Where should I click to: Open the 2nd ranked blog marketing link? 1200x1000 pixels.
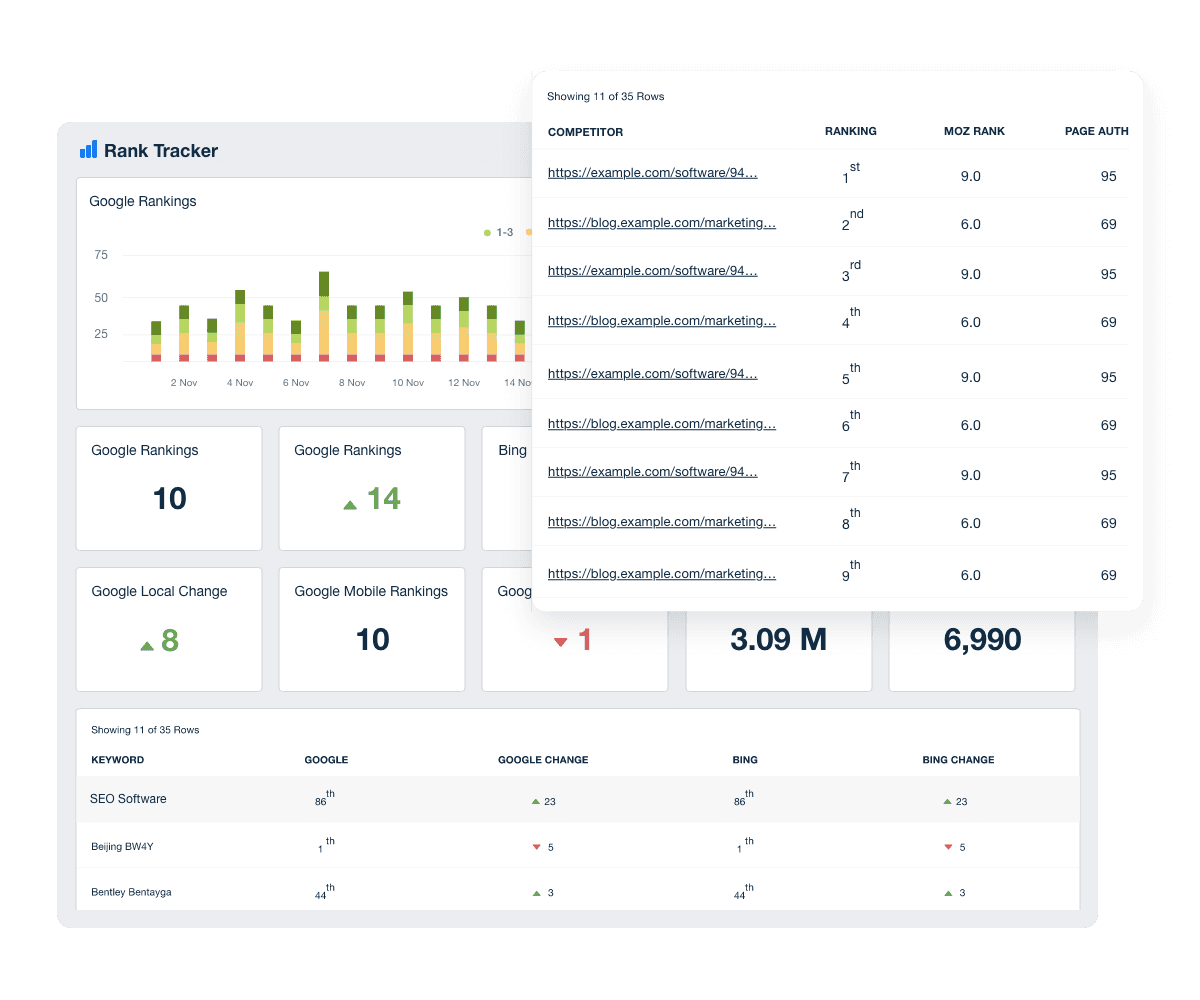click(661, 222)
